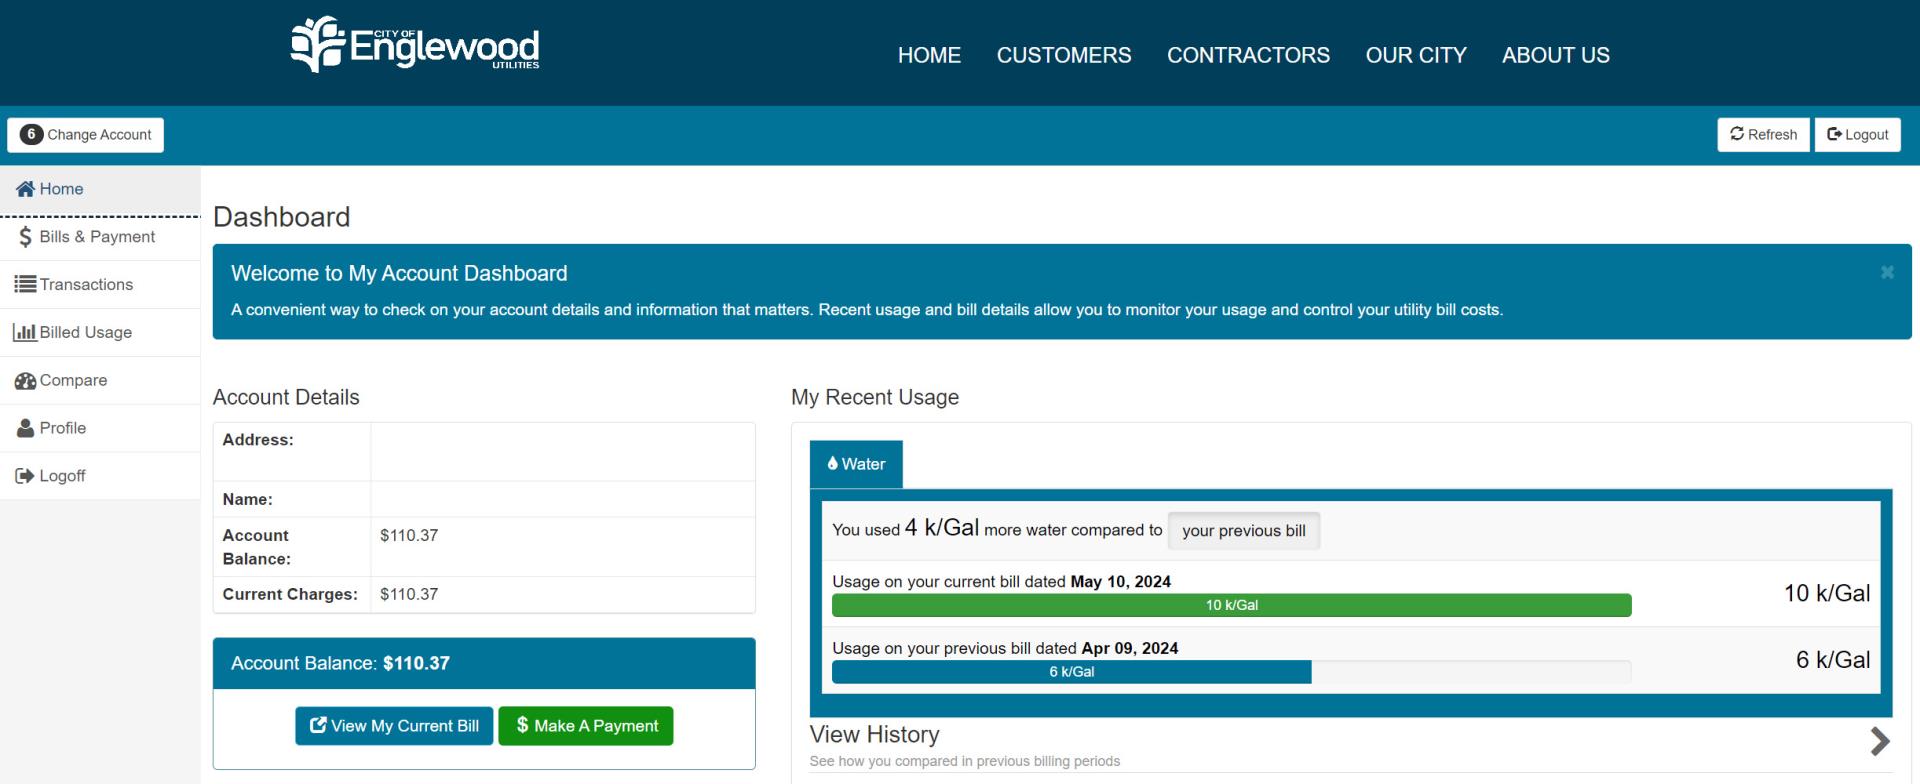Click the 'Account Balance: $110.37' panel header

click(484, 663)
